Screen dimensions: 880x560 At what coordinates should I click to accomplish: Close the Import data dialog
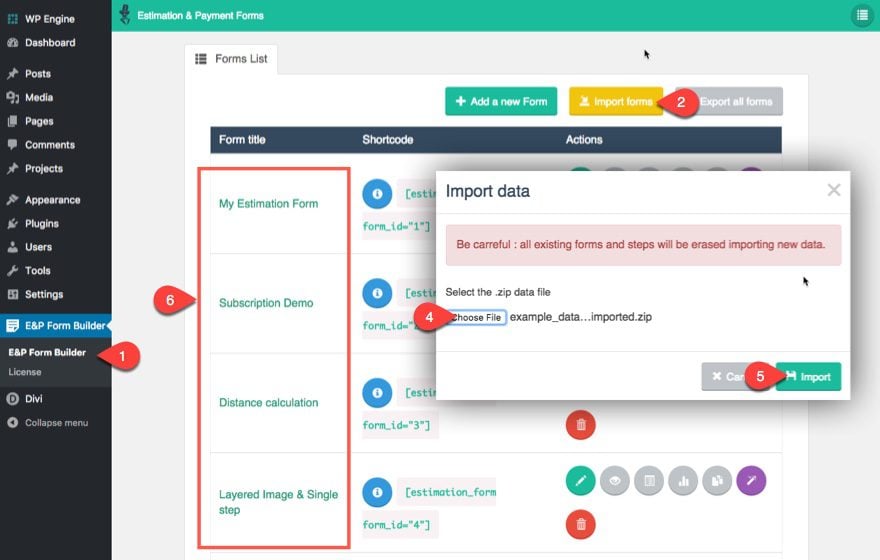[x=833, y=190]
